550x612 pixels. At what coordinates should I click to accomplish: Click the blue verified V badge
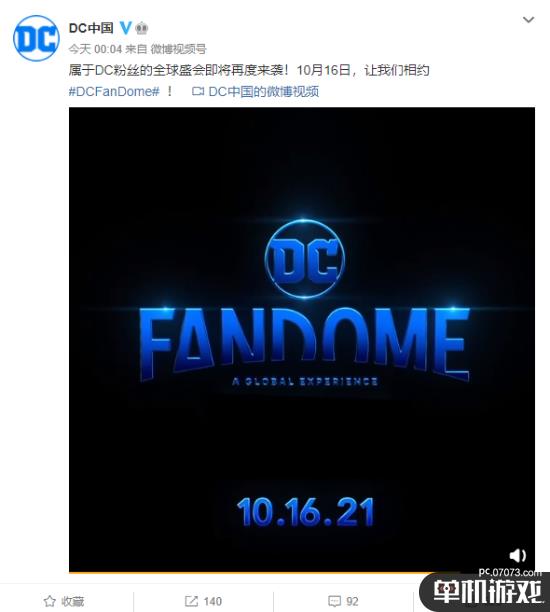pos(125,28)
